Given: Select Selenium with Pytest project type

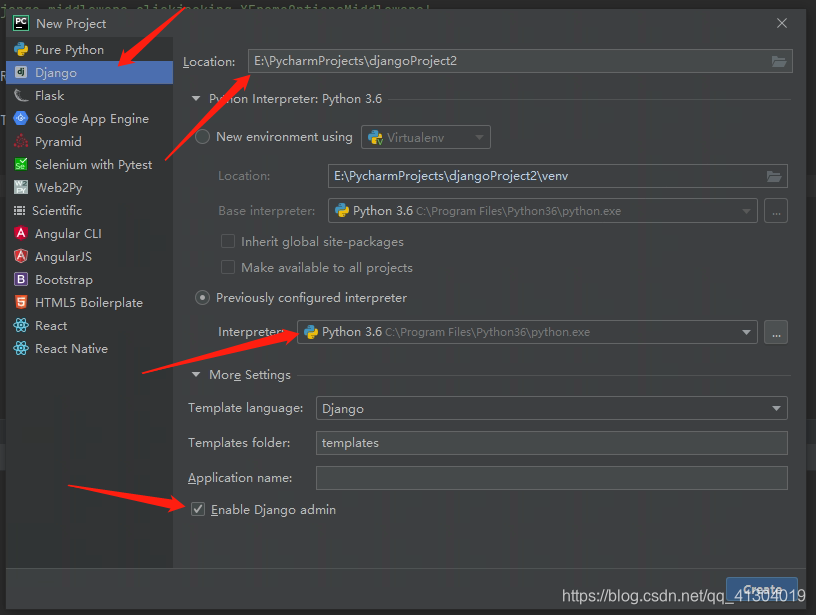Looking at the screenshot, I should [x=90, y=164].
